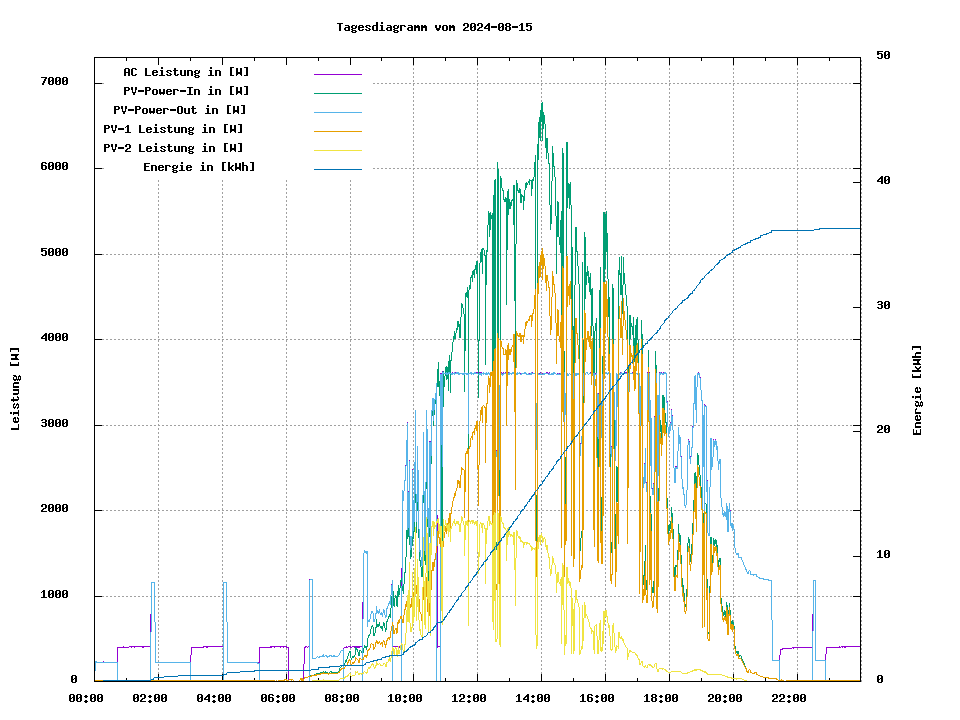Click the 00:00 tick on the time axis

pos(86,698)
